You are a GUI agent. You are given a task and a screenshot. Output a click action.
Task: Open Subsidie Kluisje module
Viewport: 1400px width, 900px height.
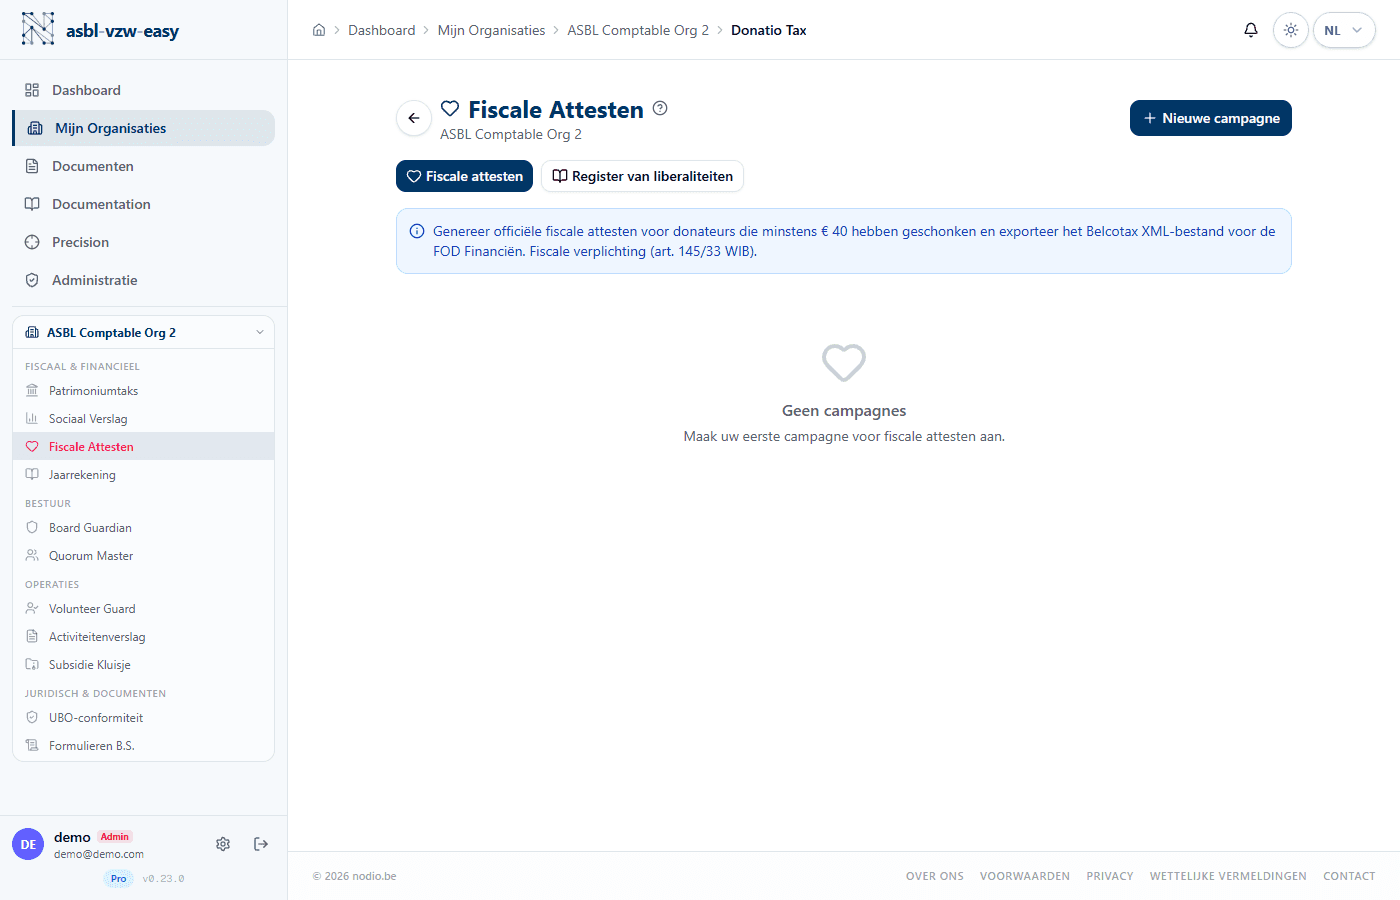(143, 665)
